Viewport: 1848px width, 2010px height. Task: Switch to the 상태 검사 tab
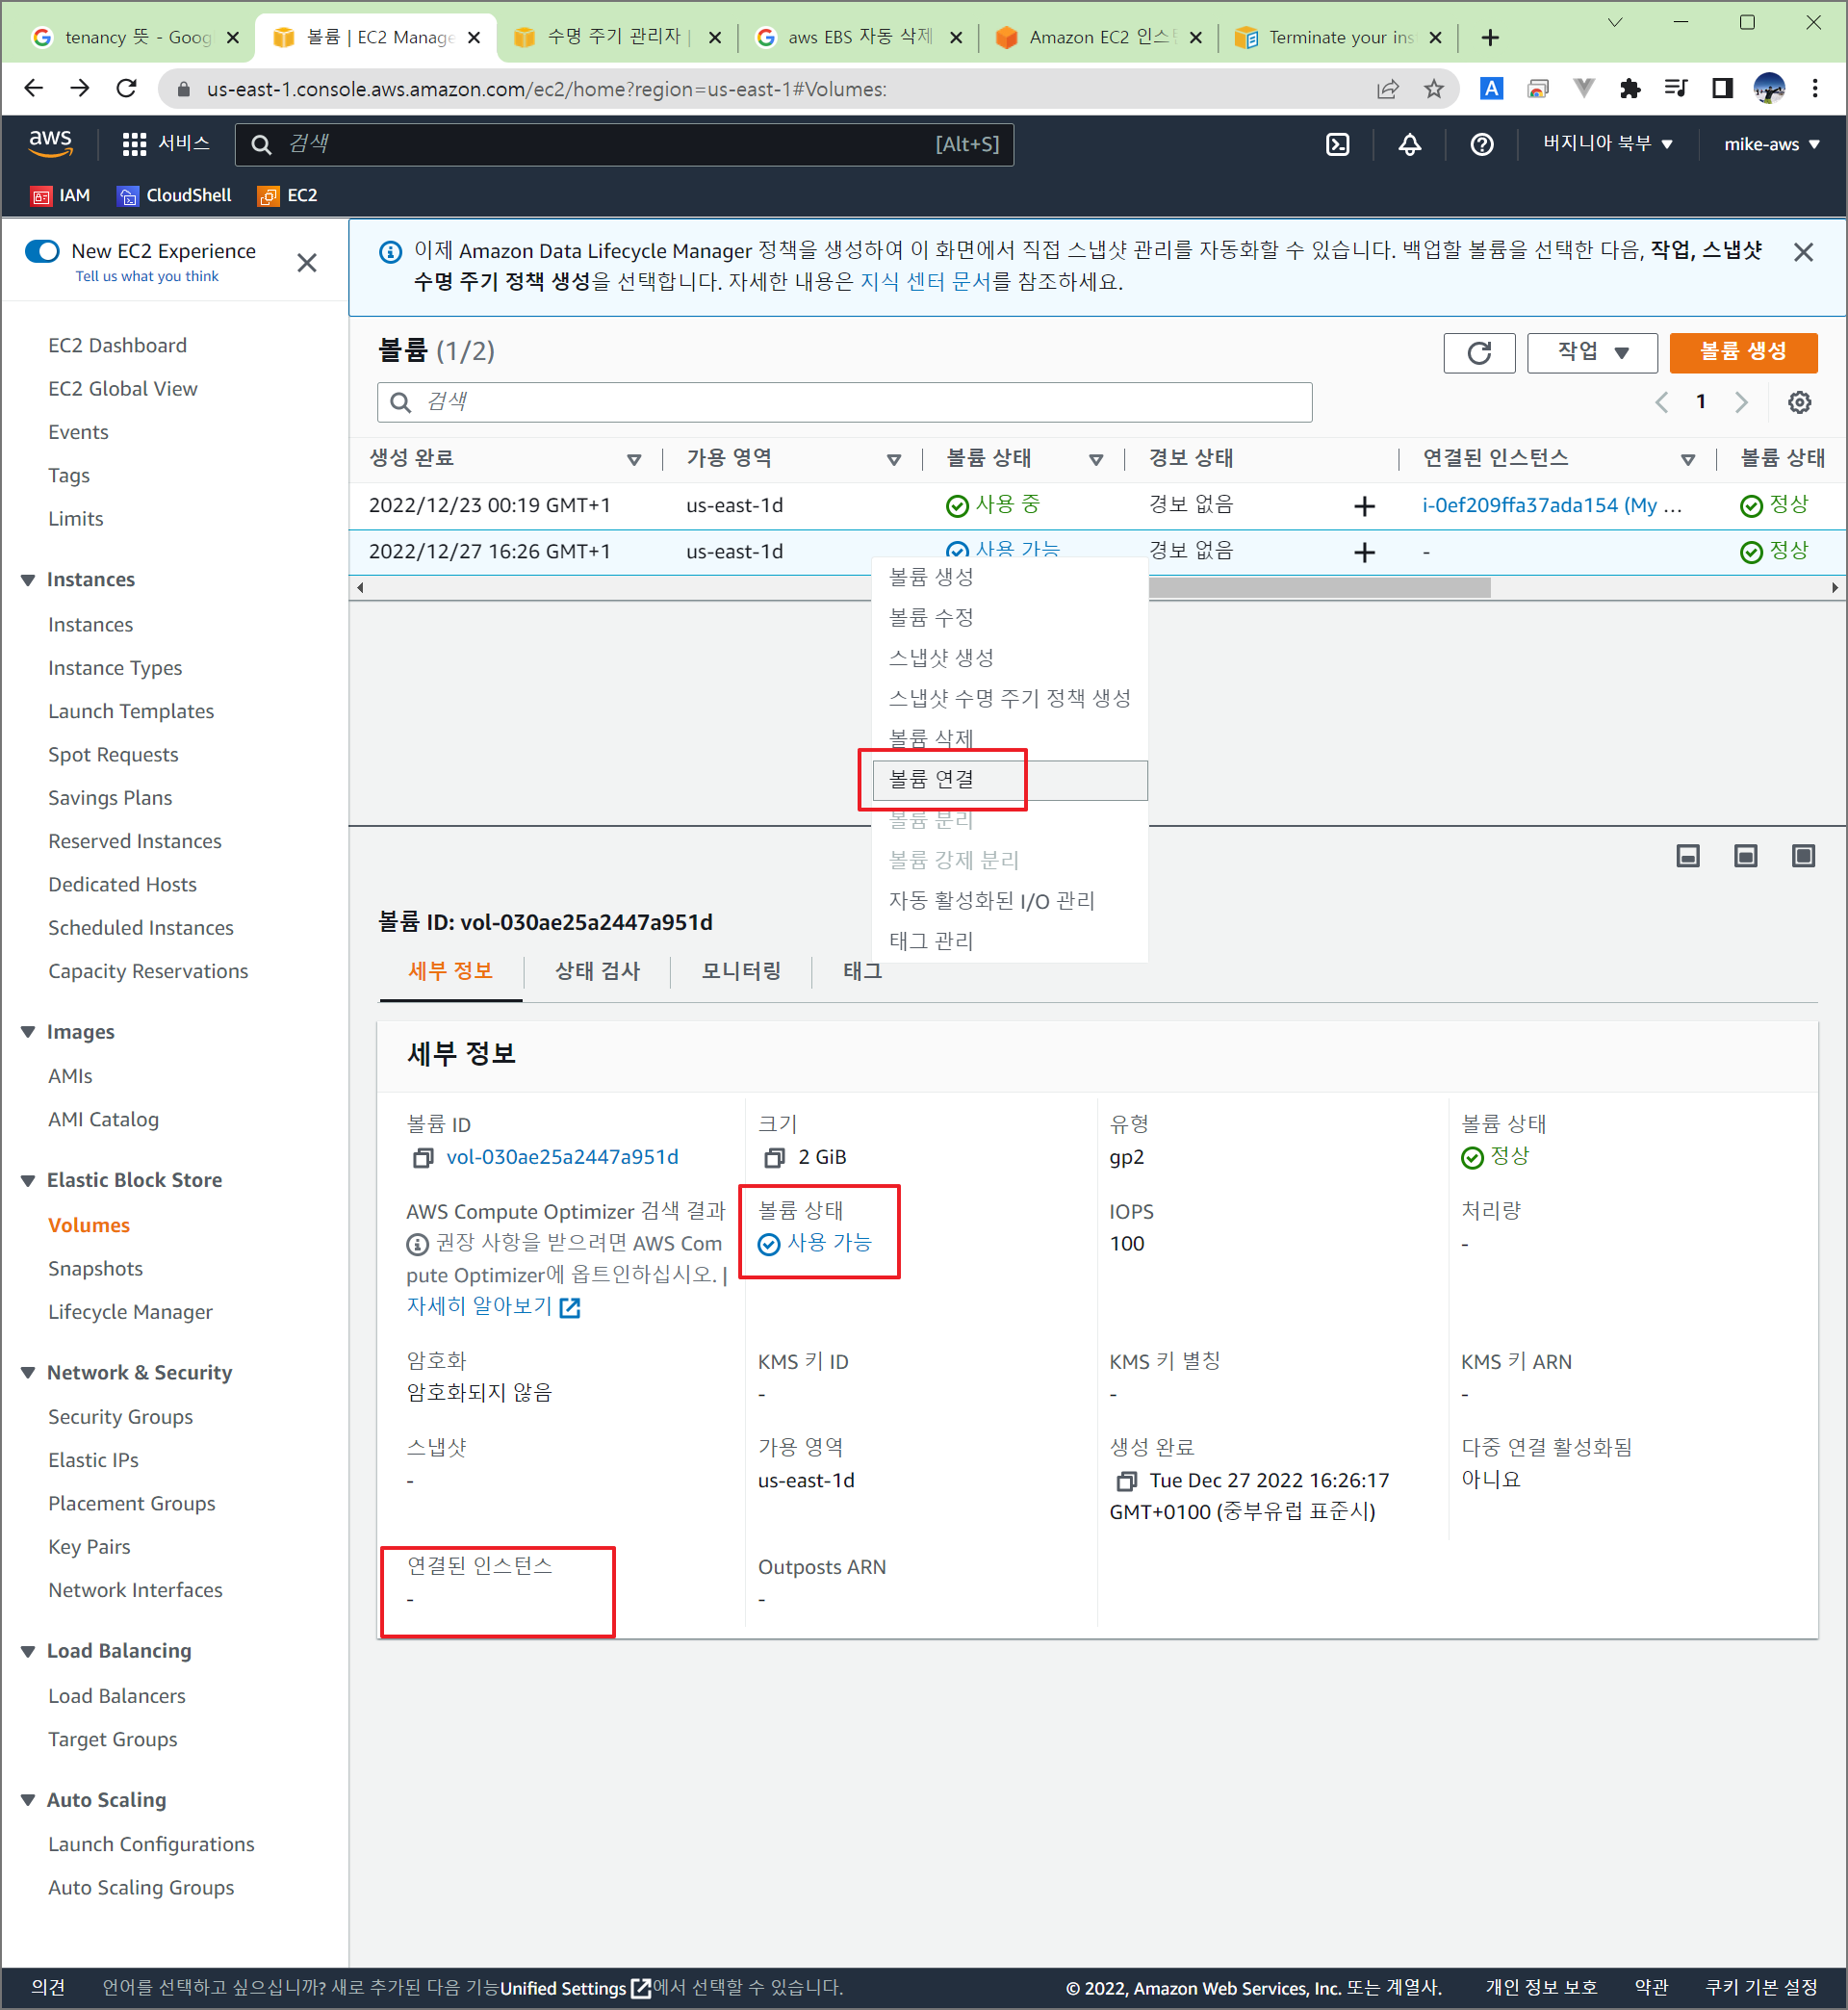point(597,971)
